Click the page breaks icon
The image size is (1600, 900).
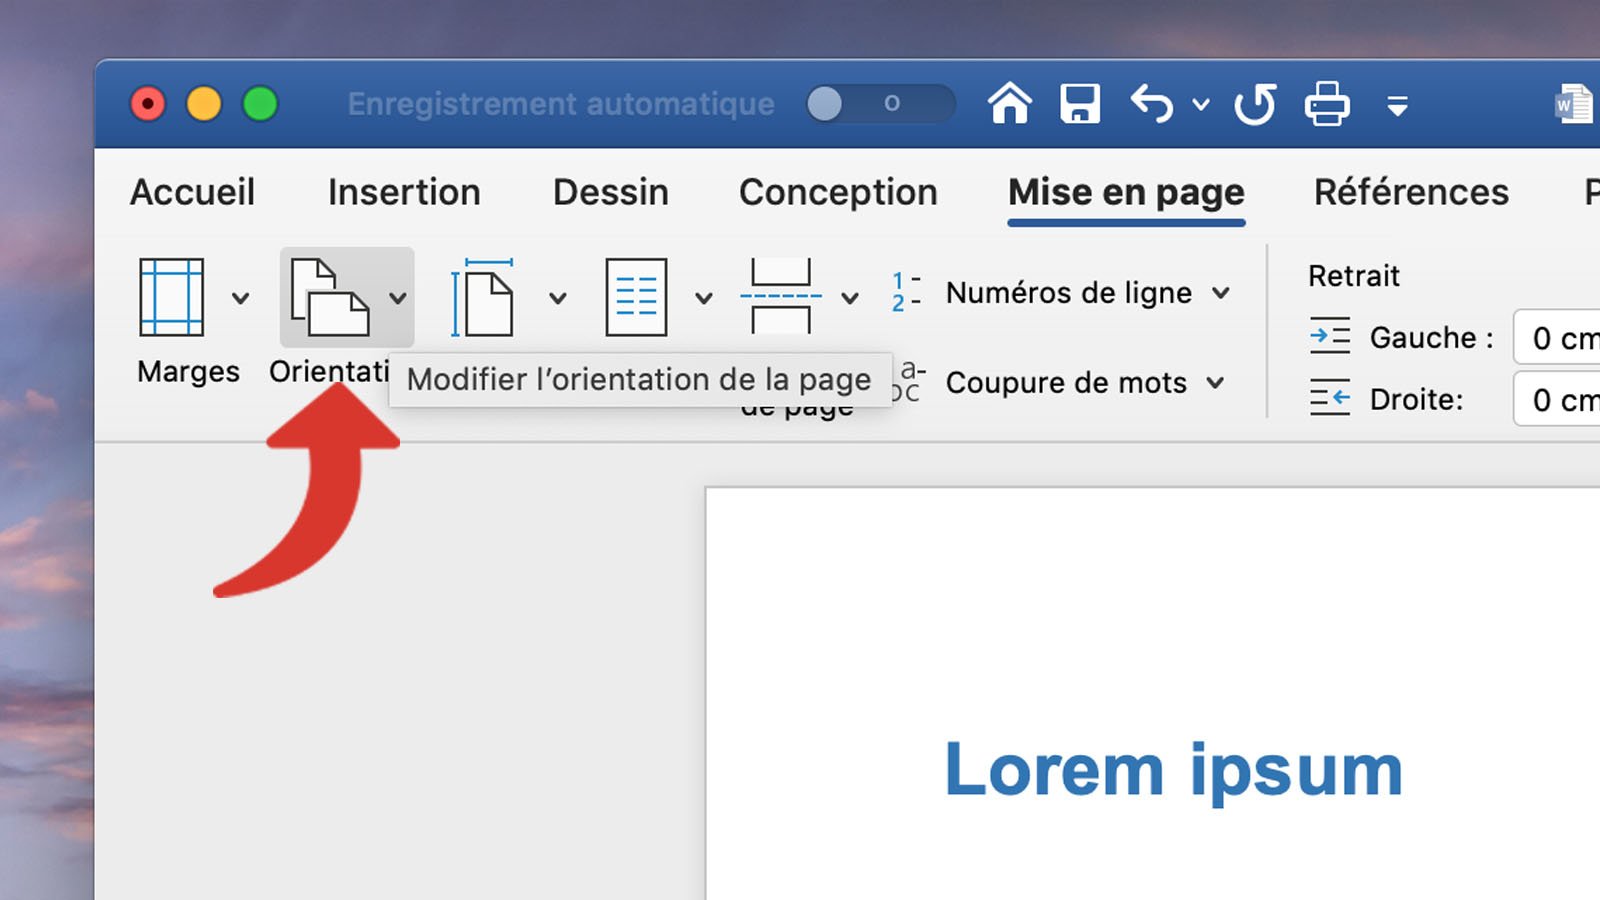781,296
